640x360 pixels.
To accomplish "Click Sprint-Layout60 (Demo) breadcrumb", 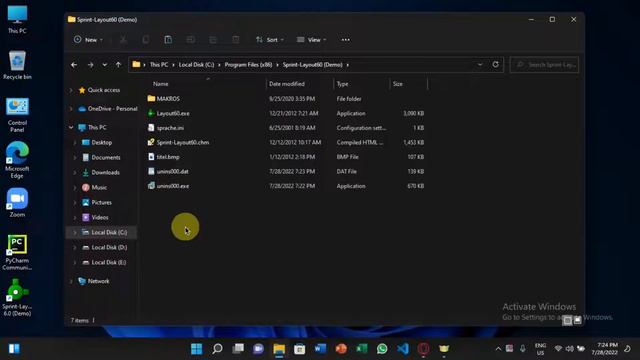I will pyautogui.click(x=312, y=64).
